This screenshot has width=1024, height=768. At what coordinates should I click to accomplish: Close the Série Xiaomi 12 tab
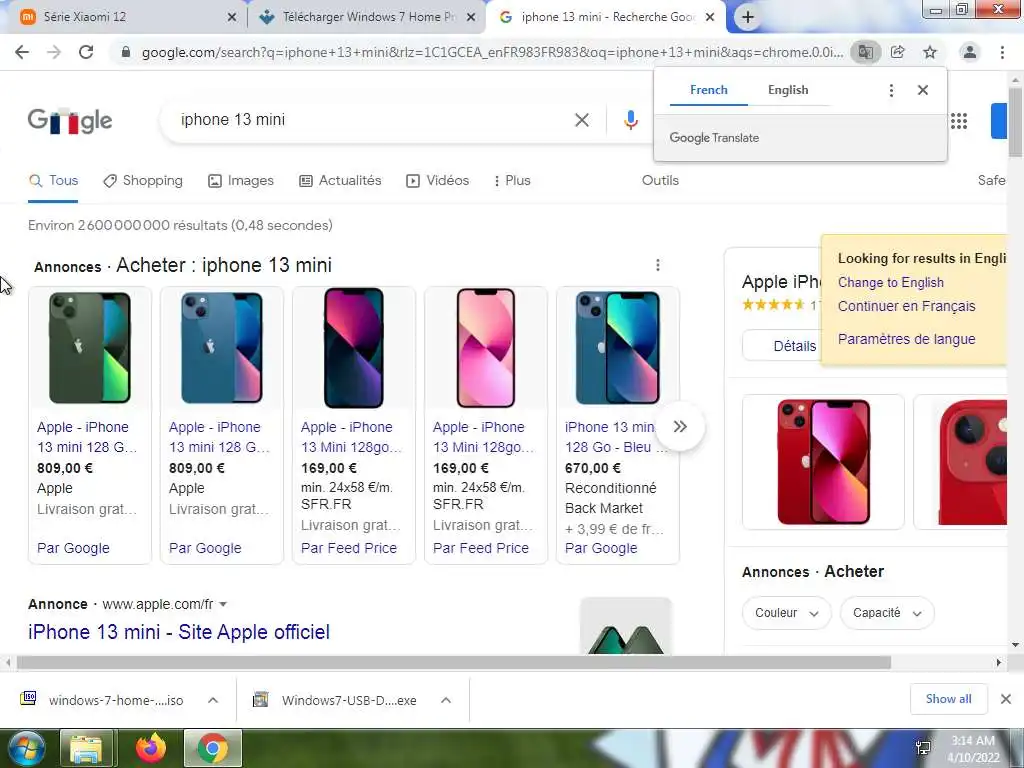(x=232, y=18)
